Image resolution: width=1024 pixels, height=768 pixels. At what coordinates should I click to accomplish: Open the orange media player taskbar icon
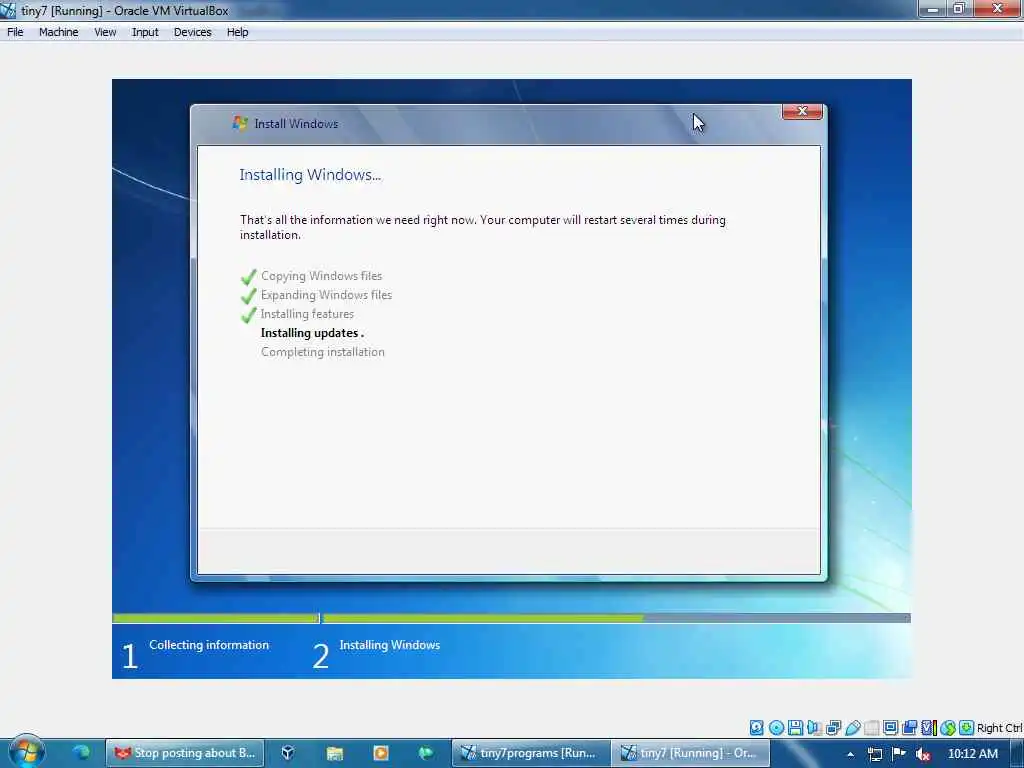(x=381, y=753)
